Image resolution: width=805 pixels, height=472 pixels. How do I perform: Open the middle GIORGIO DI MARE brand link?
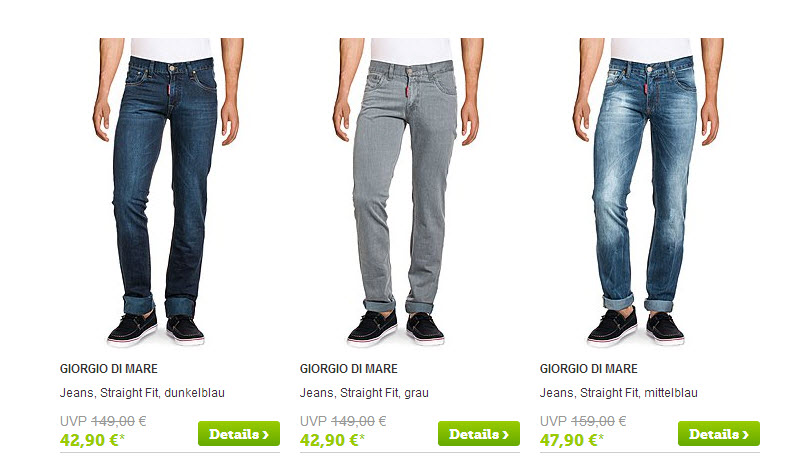(x=349, y=369)
